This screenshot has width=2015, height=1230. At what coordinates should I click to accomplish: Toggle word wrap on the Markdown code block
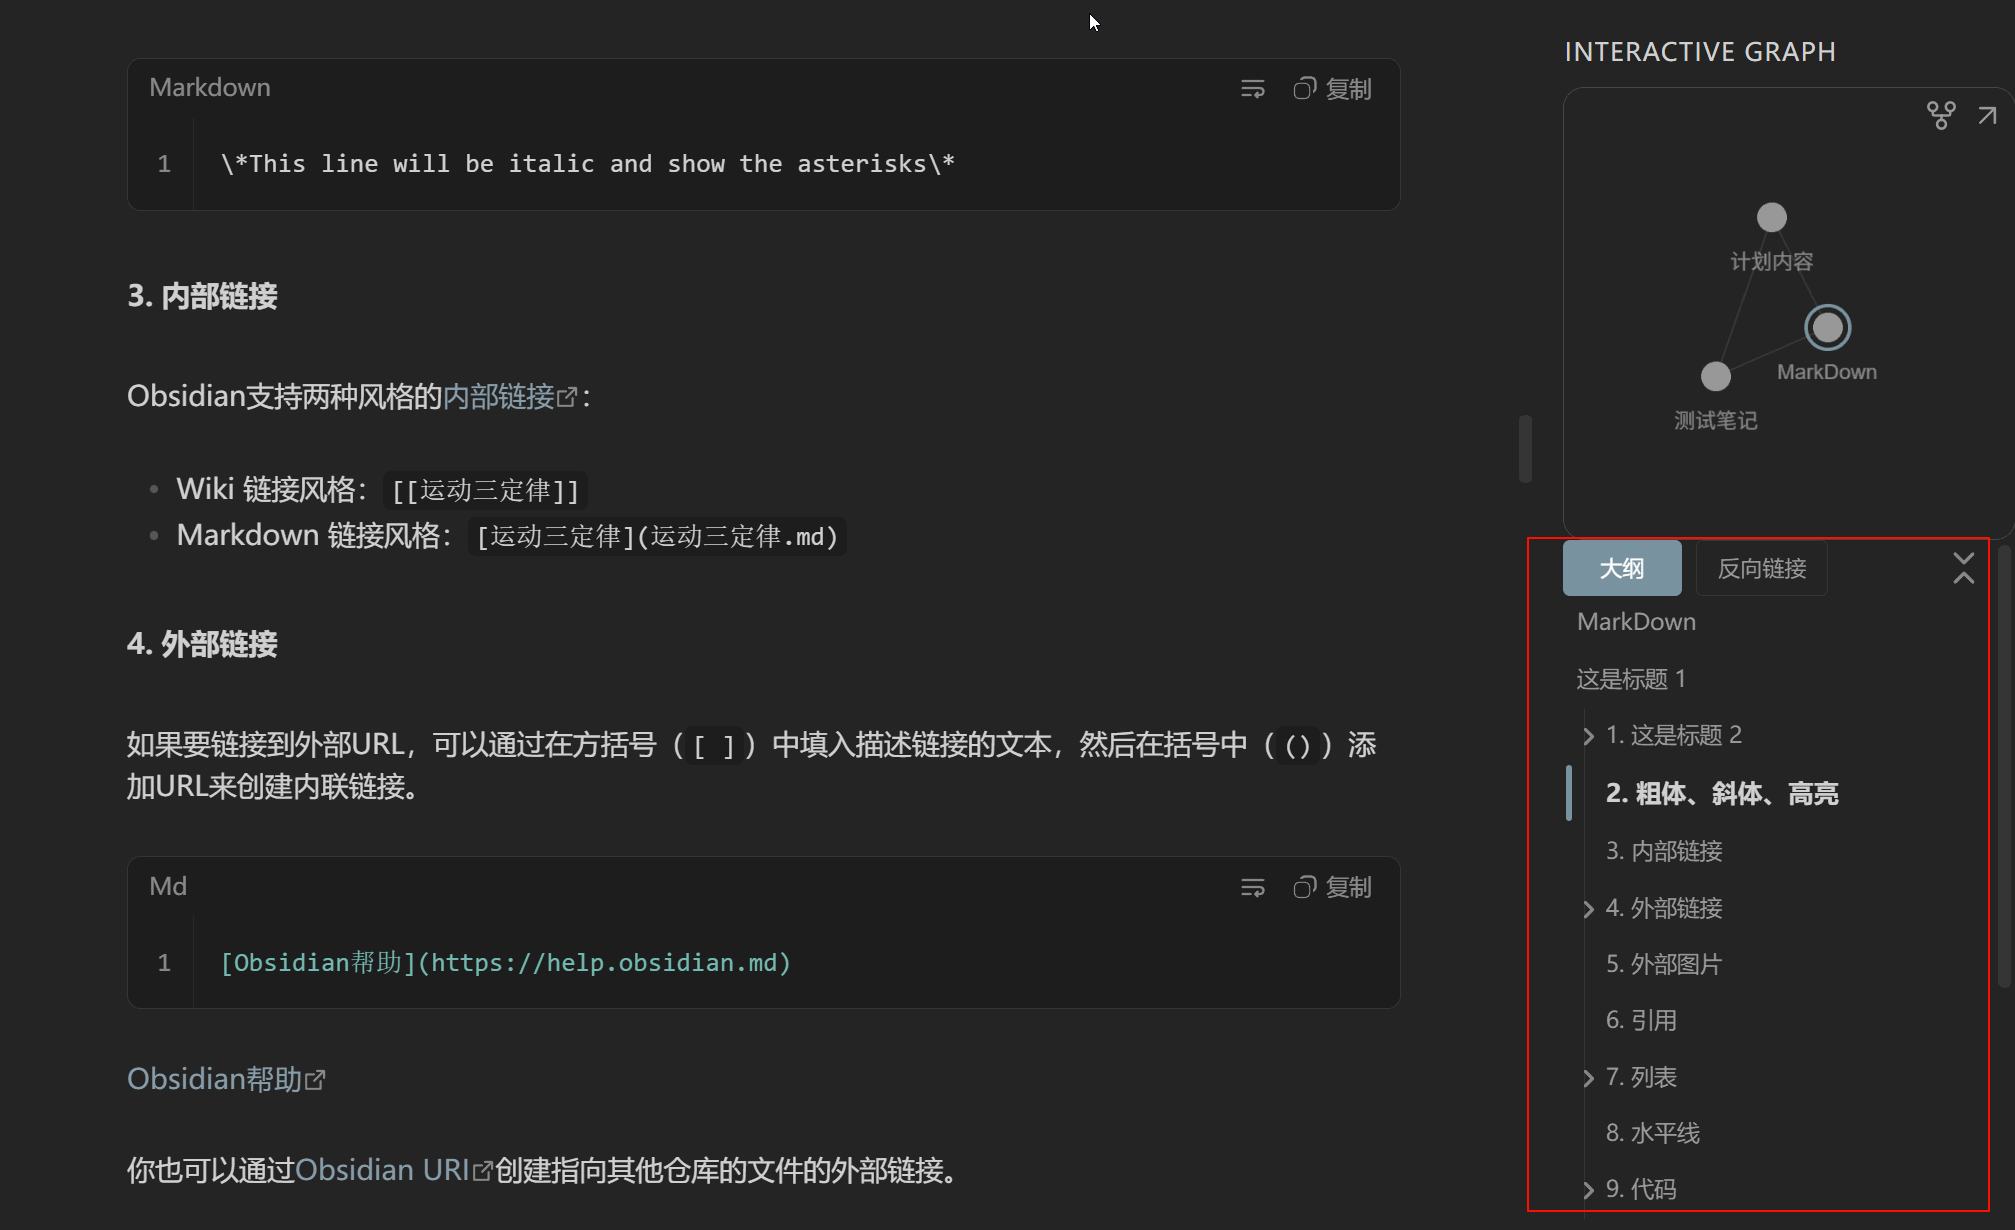tap(1252, 88)
